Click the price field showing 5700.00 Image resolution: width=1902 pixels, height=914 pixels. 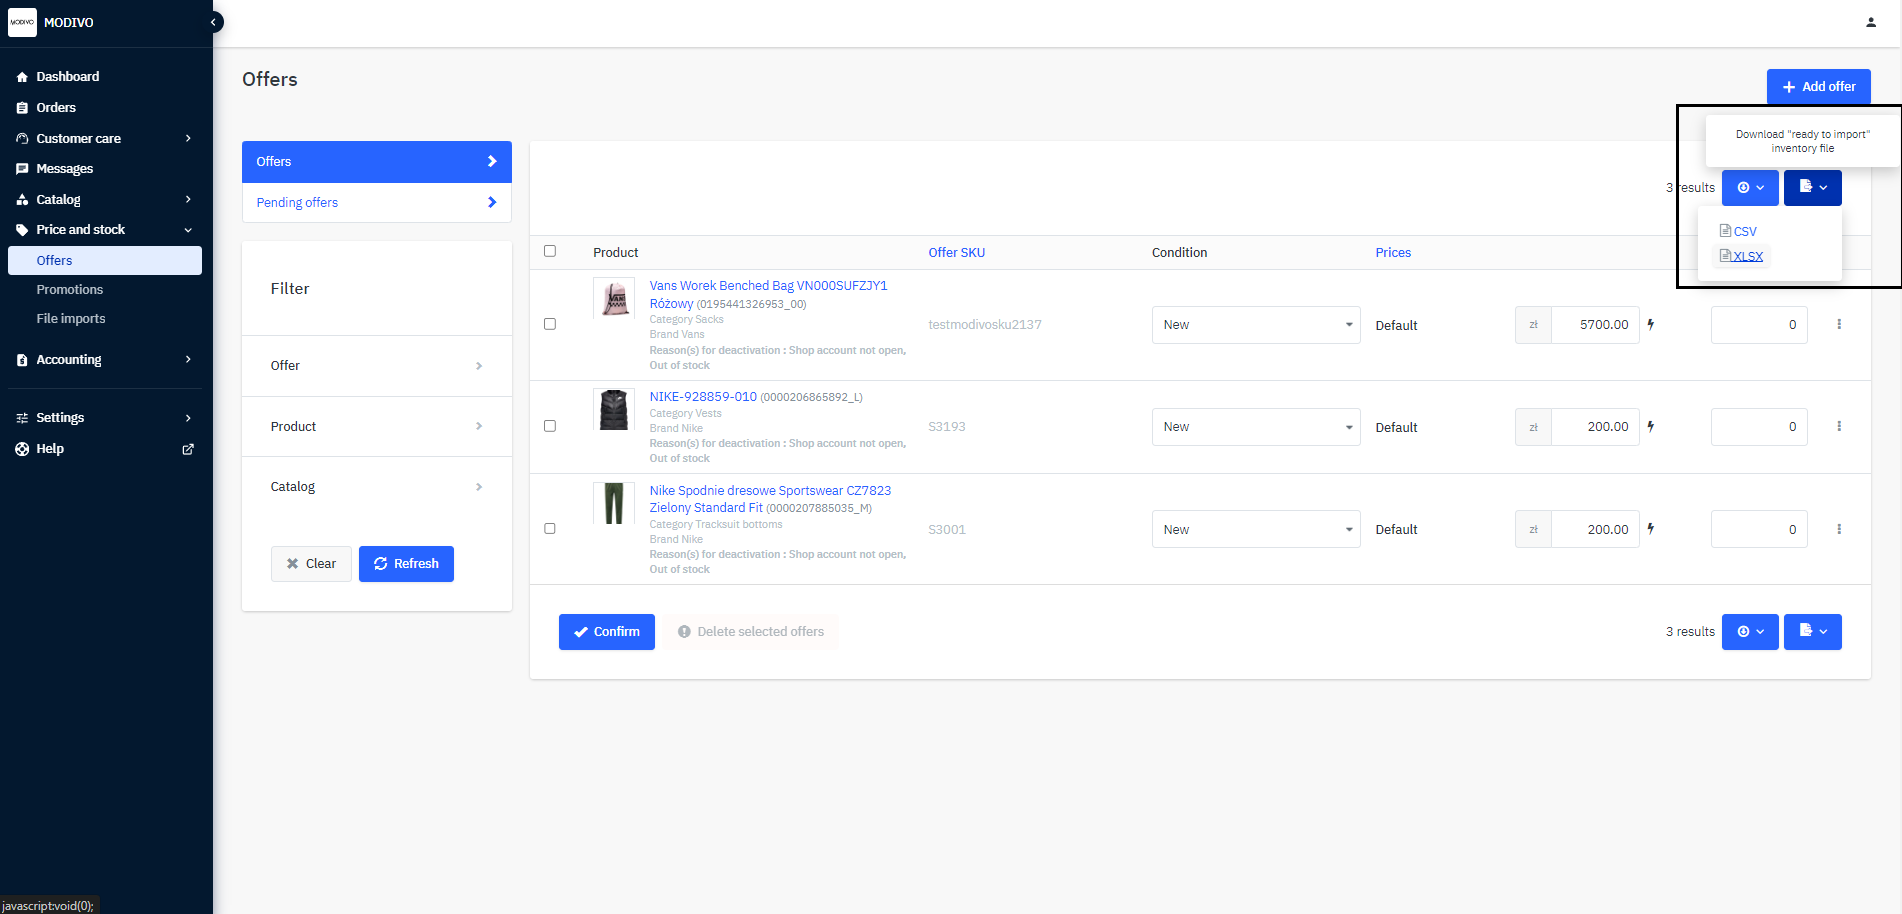coord(1594,325)
